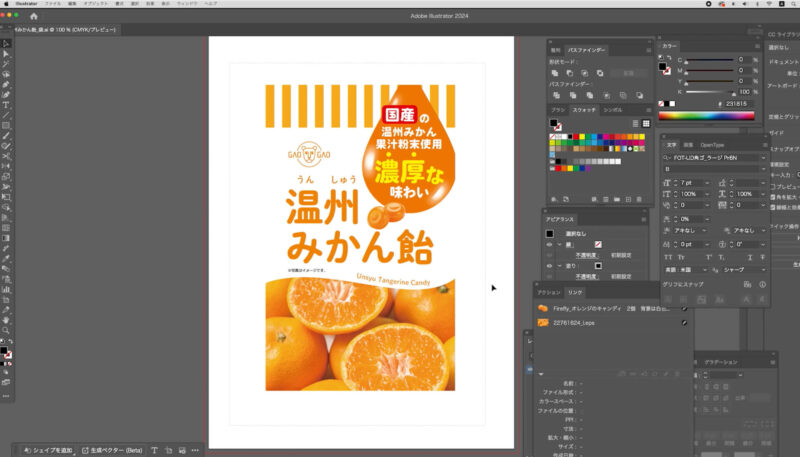This screenshot has height=457, width=800.
Task: Select the Direct Selection tool
Action: [x=6, y=54]
